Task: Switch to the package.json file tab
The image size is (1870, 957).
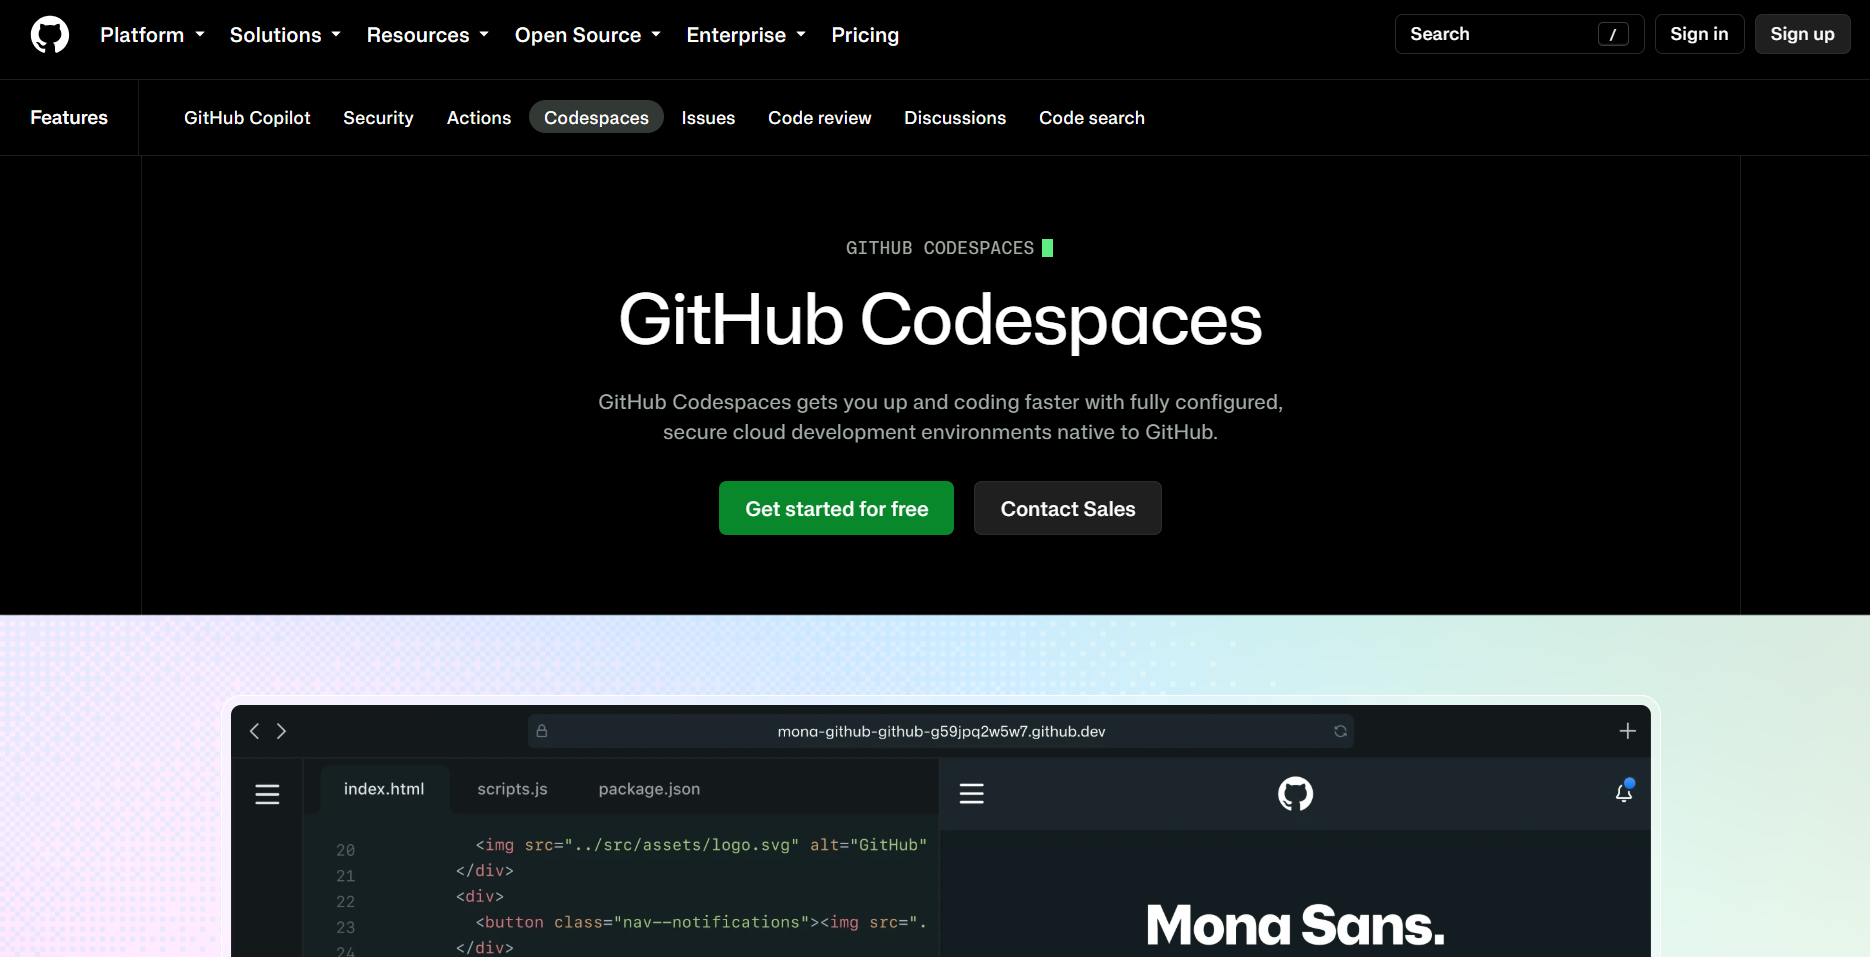Action: click(x=649, y=789)
